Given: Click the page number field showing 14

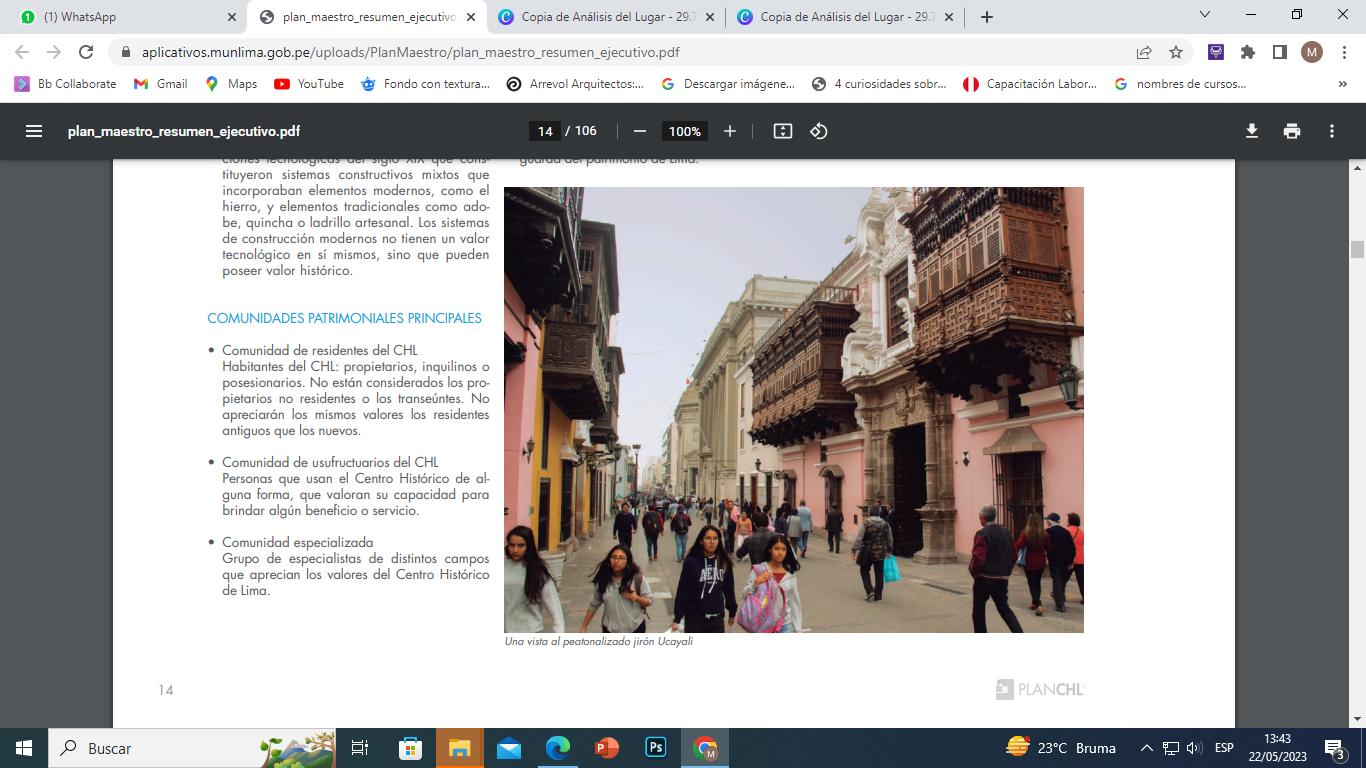Looking at the screenshot, I should tap(545, 131).
